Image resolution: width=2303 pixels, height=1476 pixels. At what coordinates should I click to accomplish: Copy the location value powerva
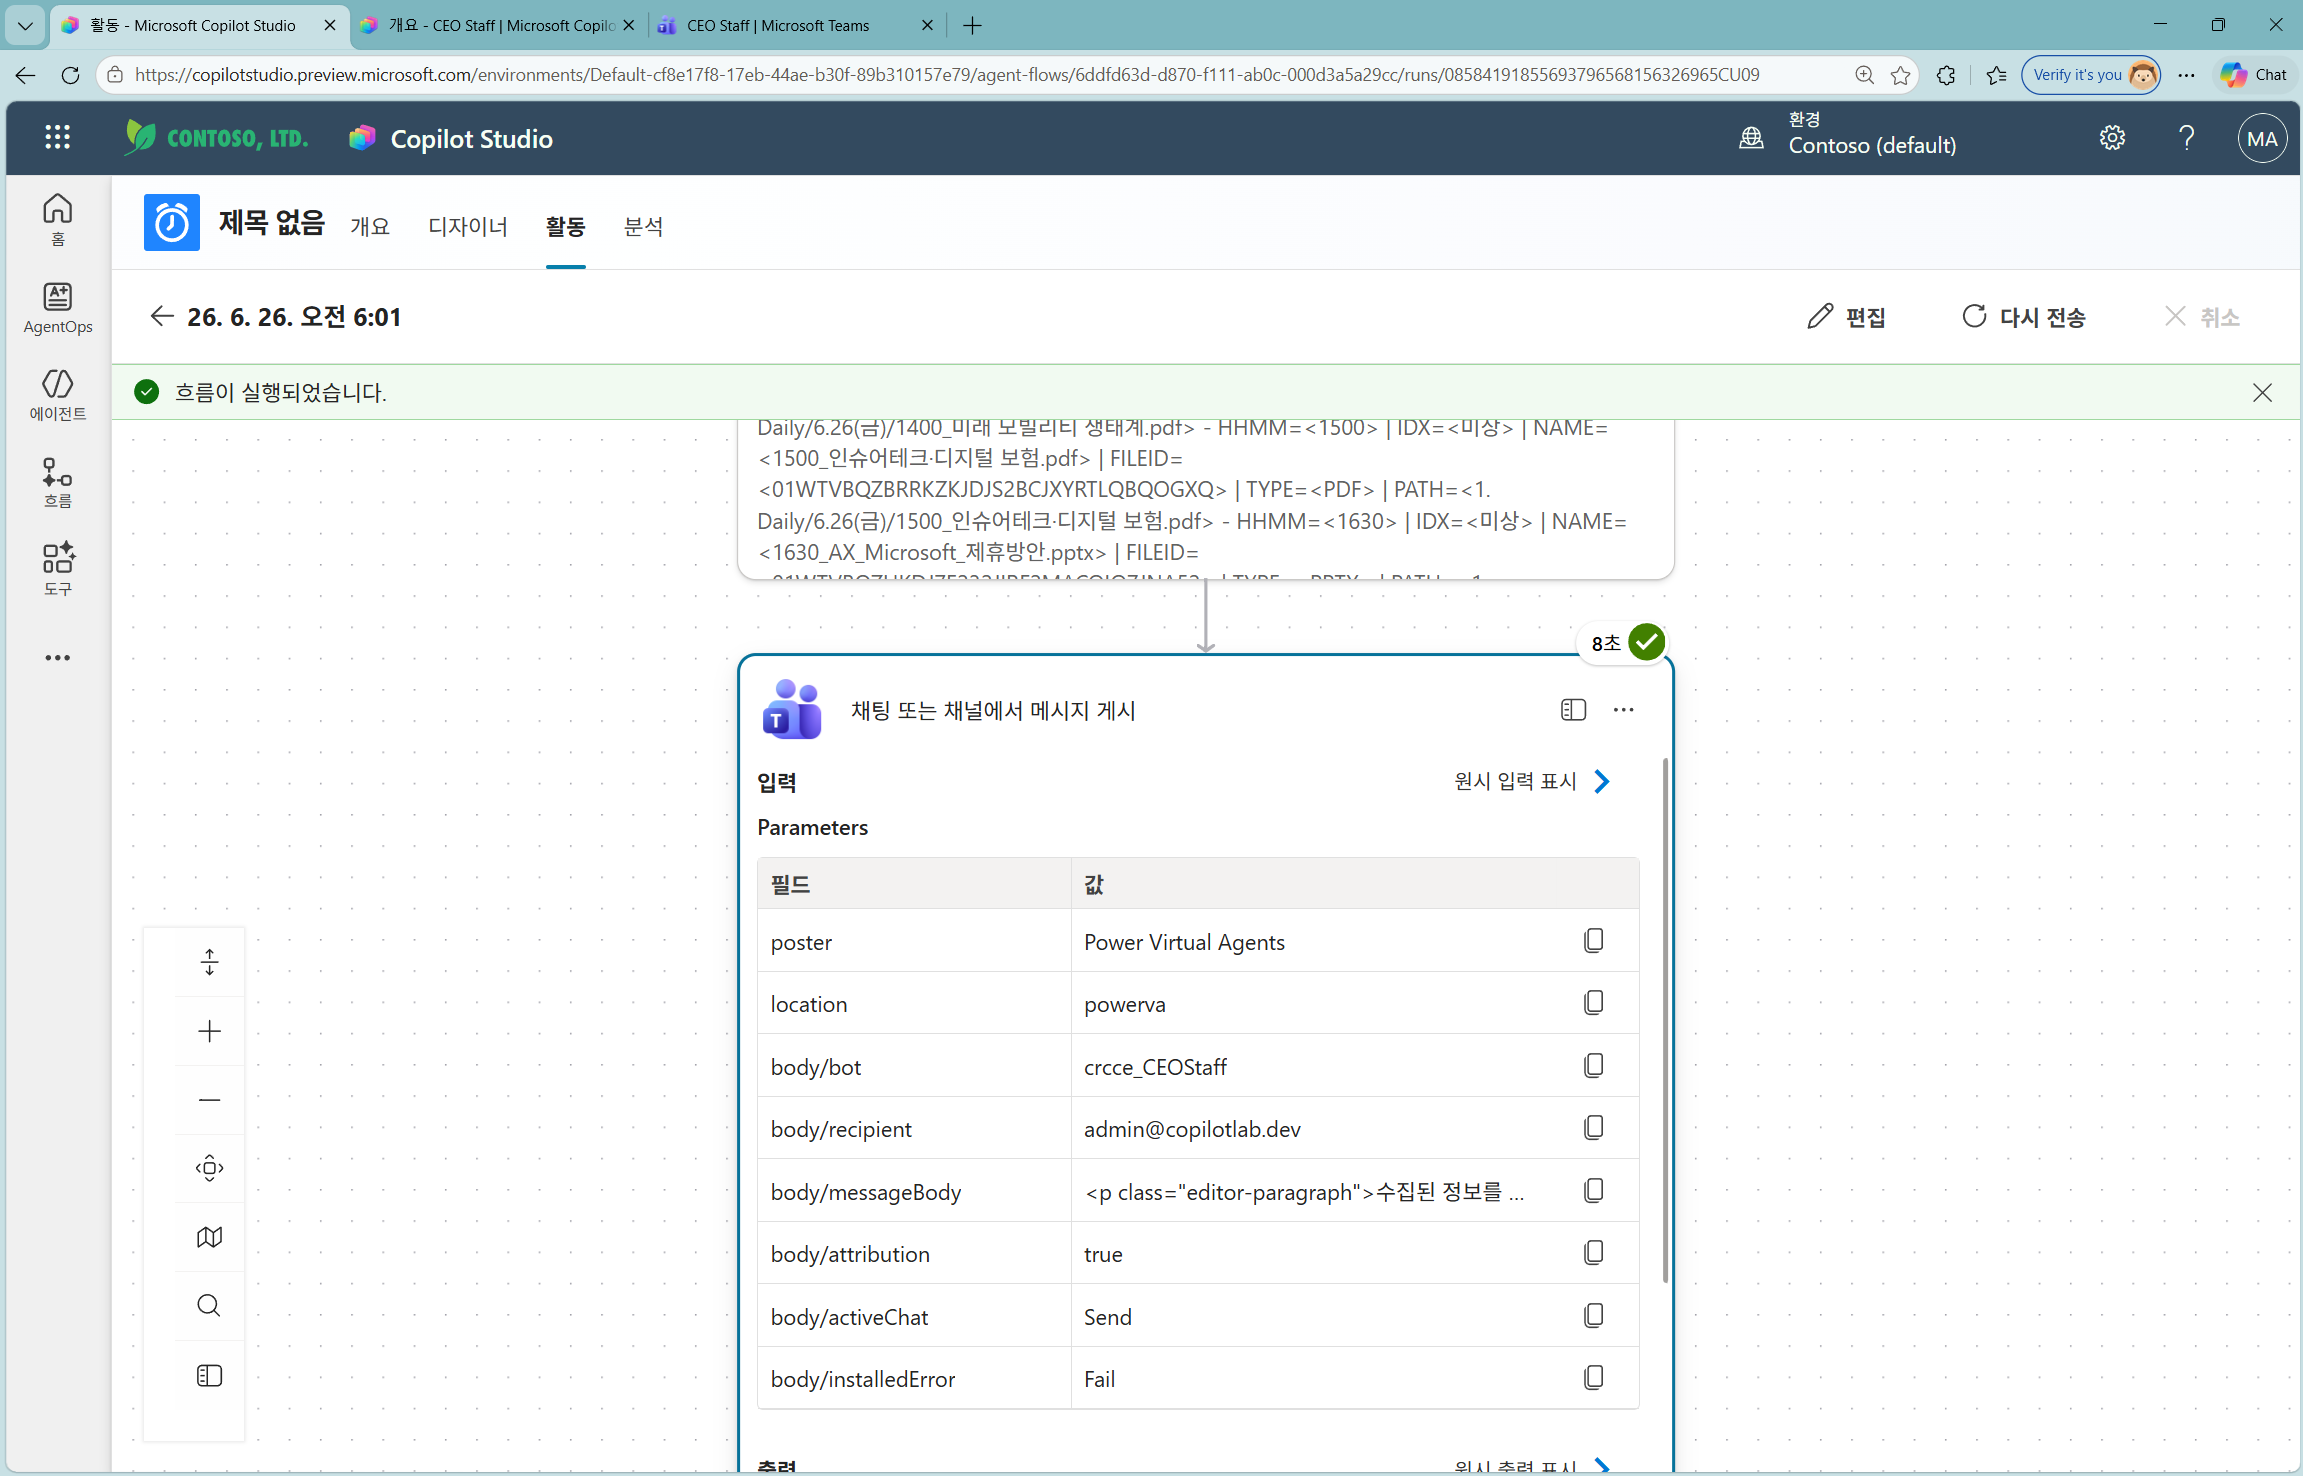tap(1594, 1002)
